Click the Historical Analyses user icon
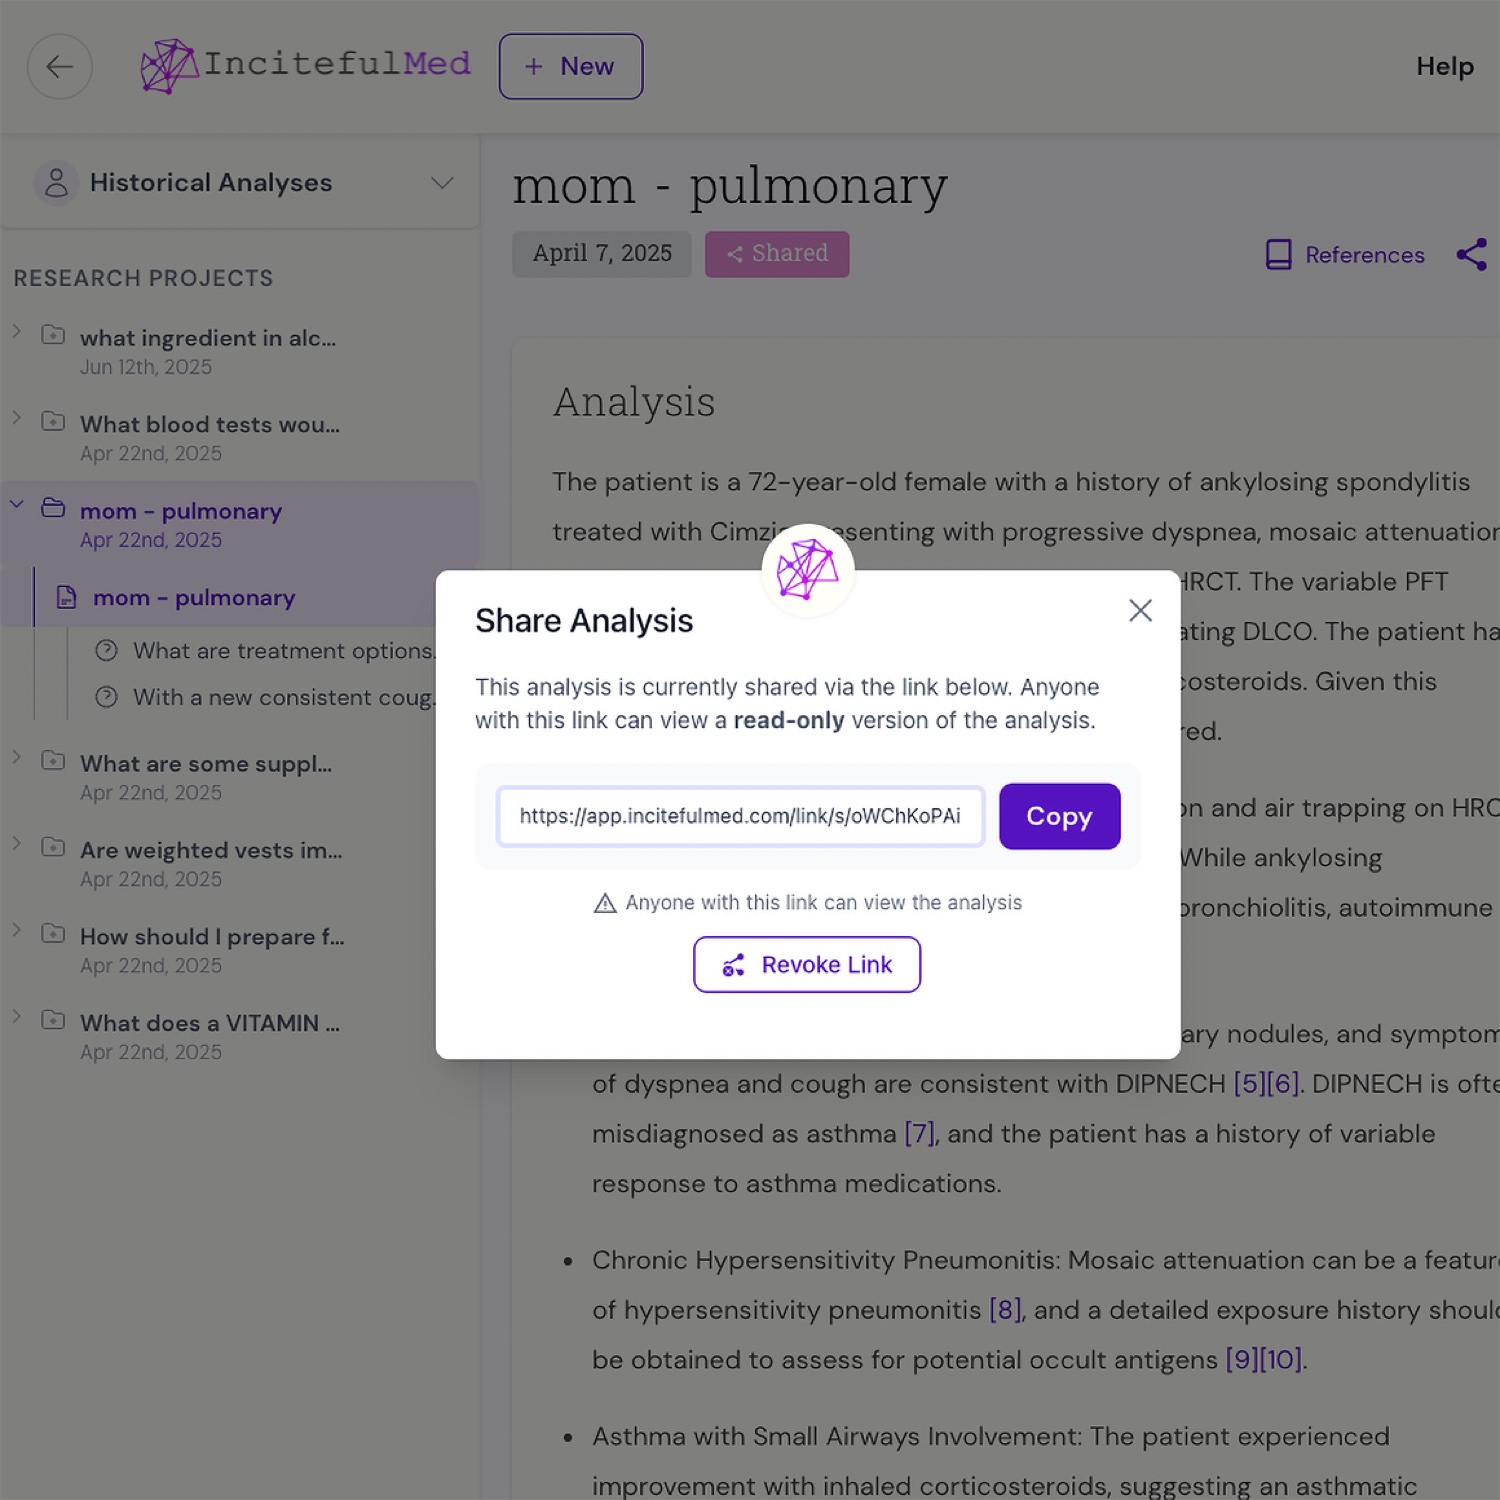 pos(57,182)
